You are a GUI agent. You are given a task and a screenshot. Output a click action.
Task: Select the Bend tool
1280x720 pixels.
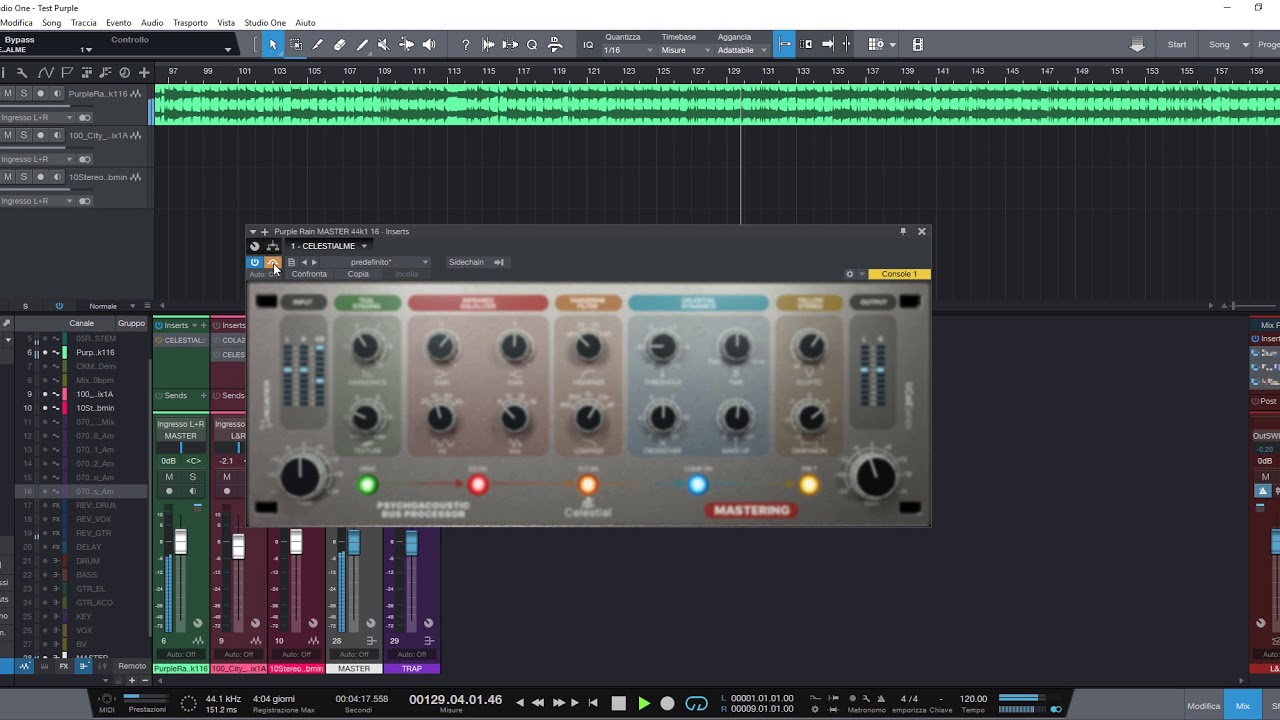tap(406, 44)
